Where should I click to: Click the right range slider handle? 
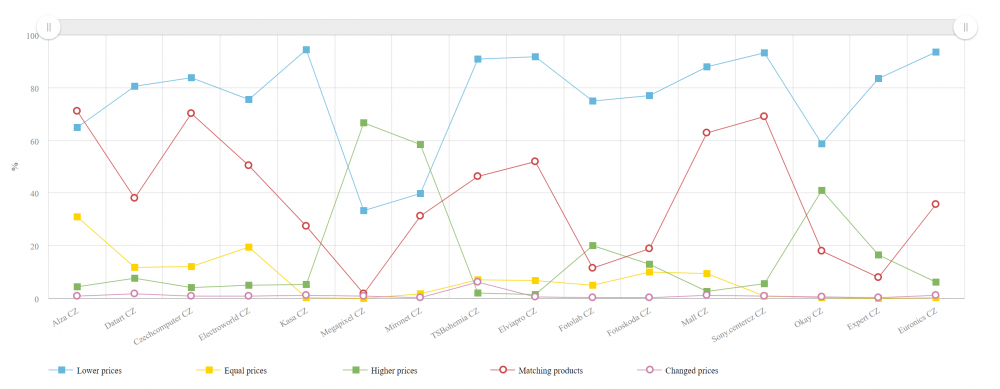pyautogui.click(x=966, y=27)
